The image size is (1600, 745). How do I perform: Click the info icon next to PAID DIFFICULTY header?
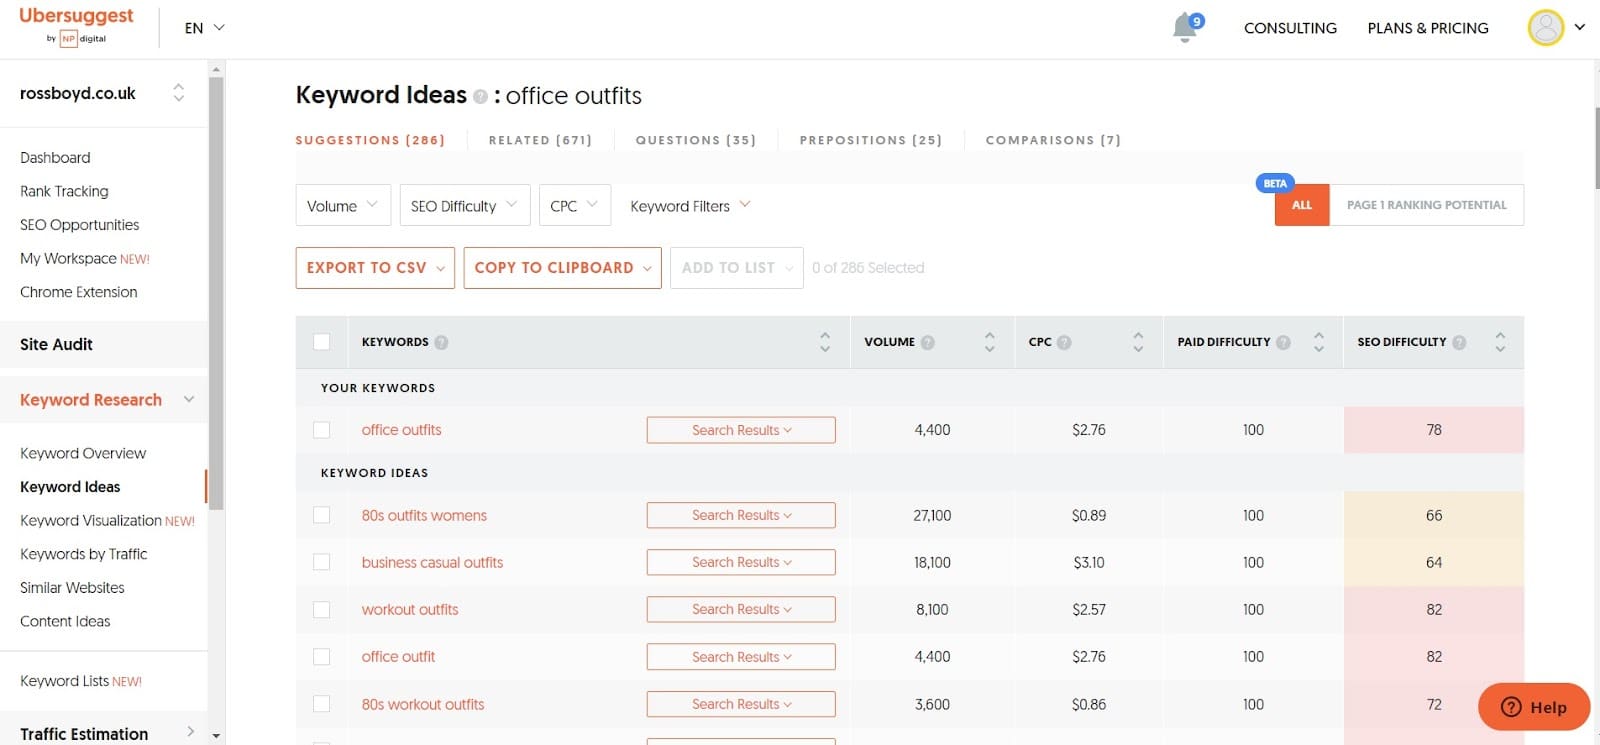1283,342
